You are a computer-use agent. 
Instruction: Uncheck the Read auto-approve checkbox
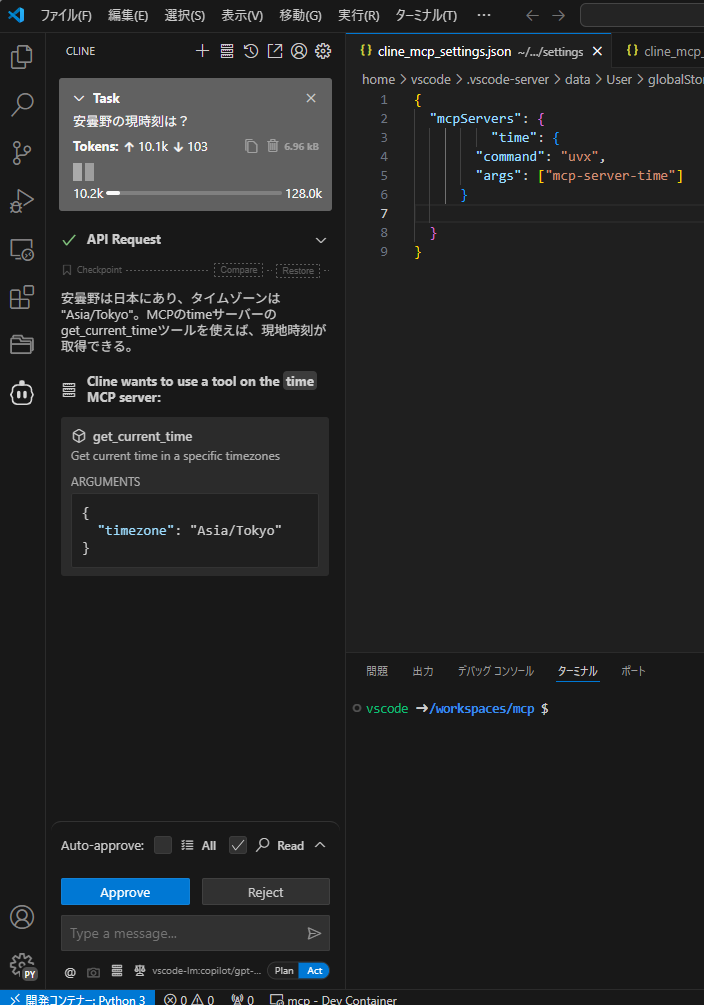pyautogui.click(x=238, y=845)
